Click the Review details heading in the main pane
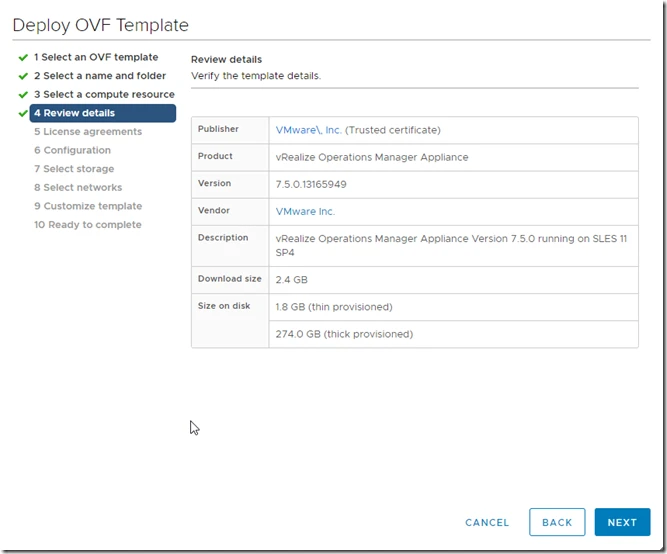 point(226,60)
